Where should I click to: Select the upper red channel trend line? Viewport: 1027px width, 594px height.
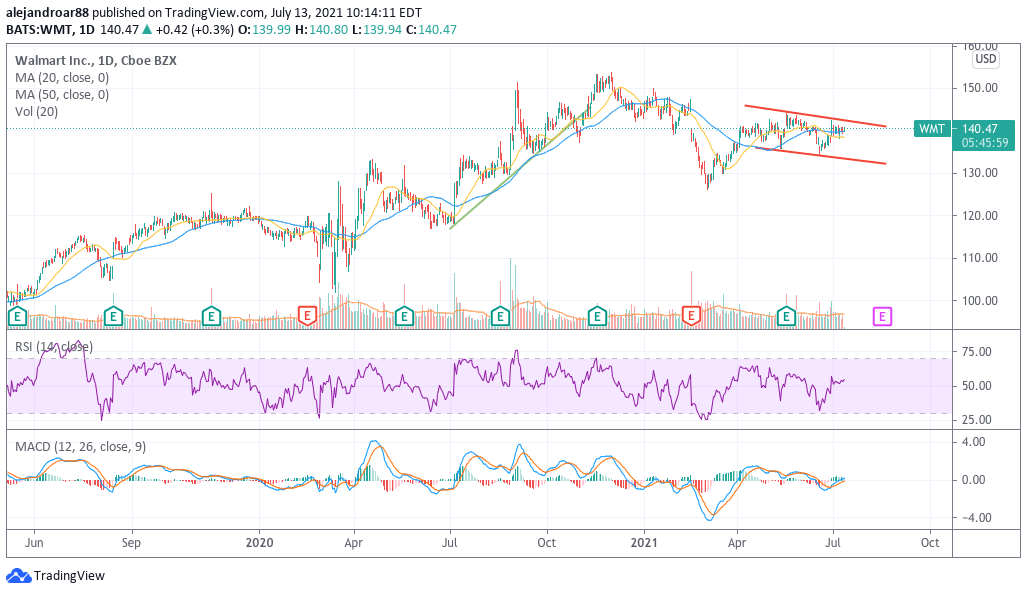815,116
